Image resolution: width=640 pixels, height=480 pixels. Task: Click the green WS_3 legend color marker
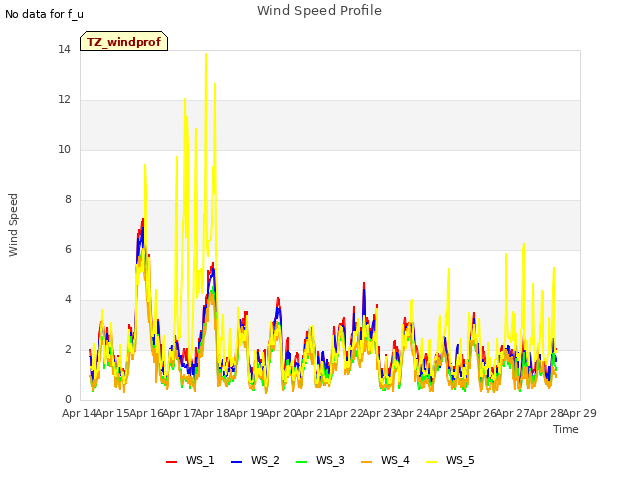click(x=302, y=462)
